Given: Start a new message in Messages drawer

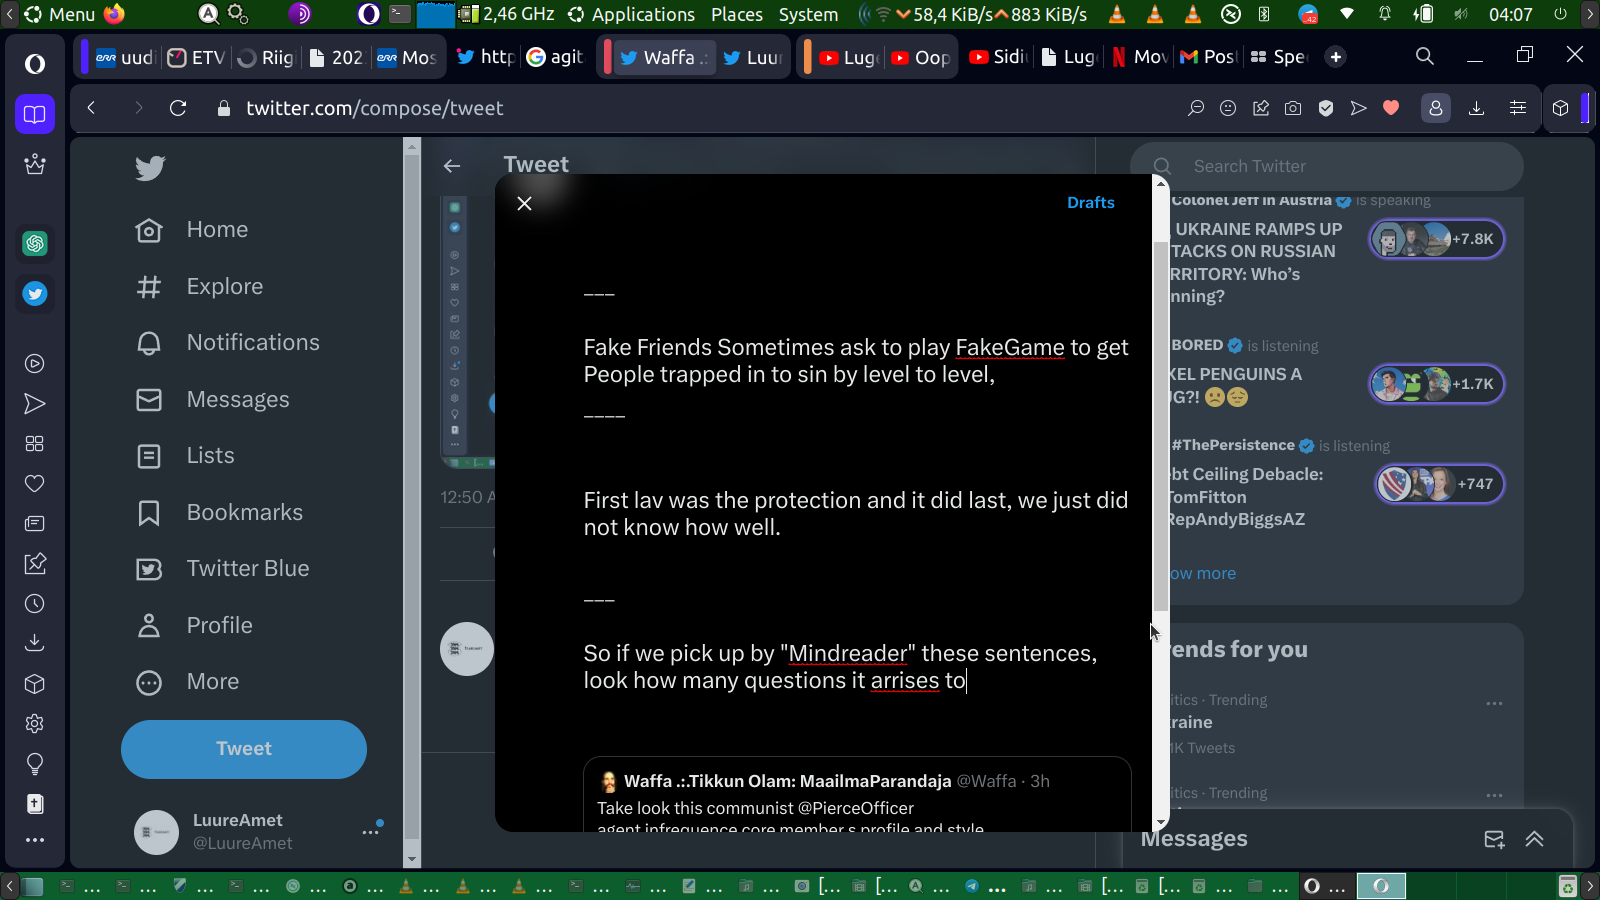Looking at the screenshot, I should coord(1494,839).
